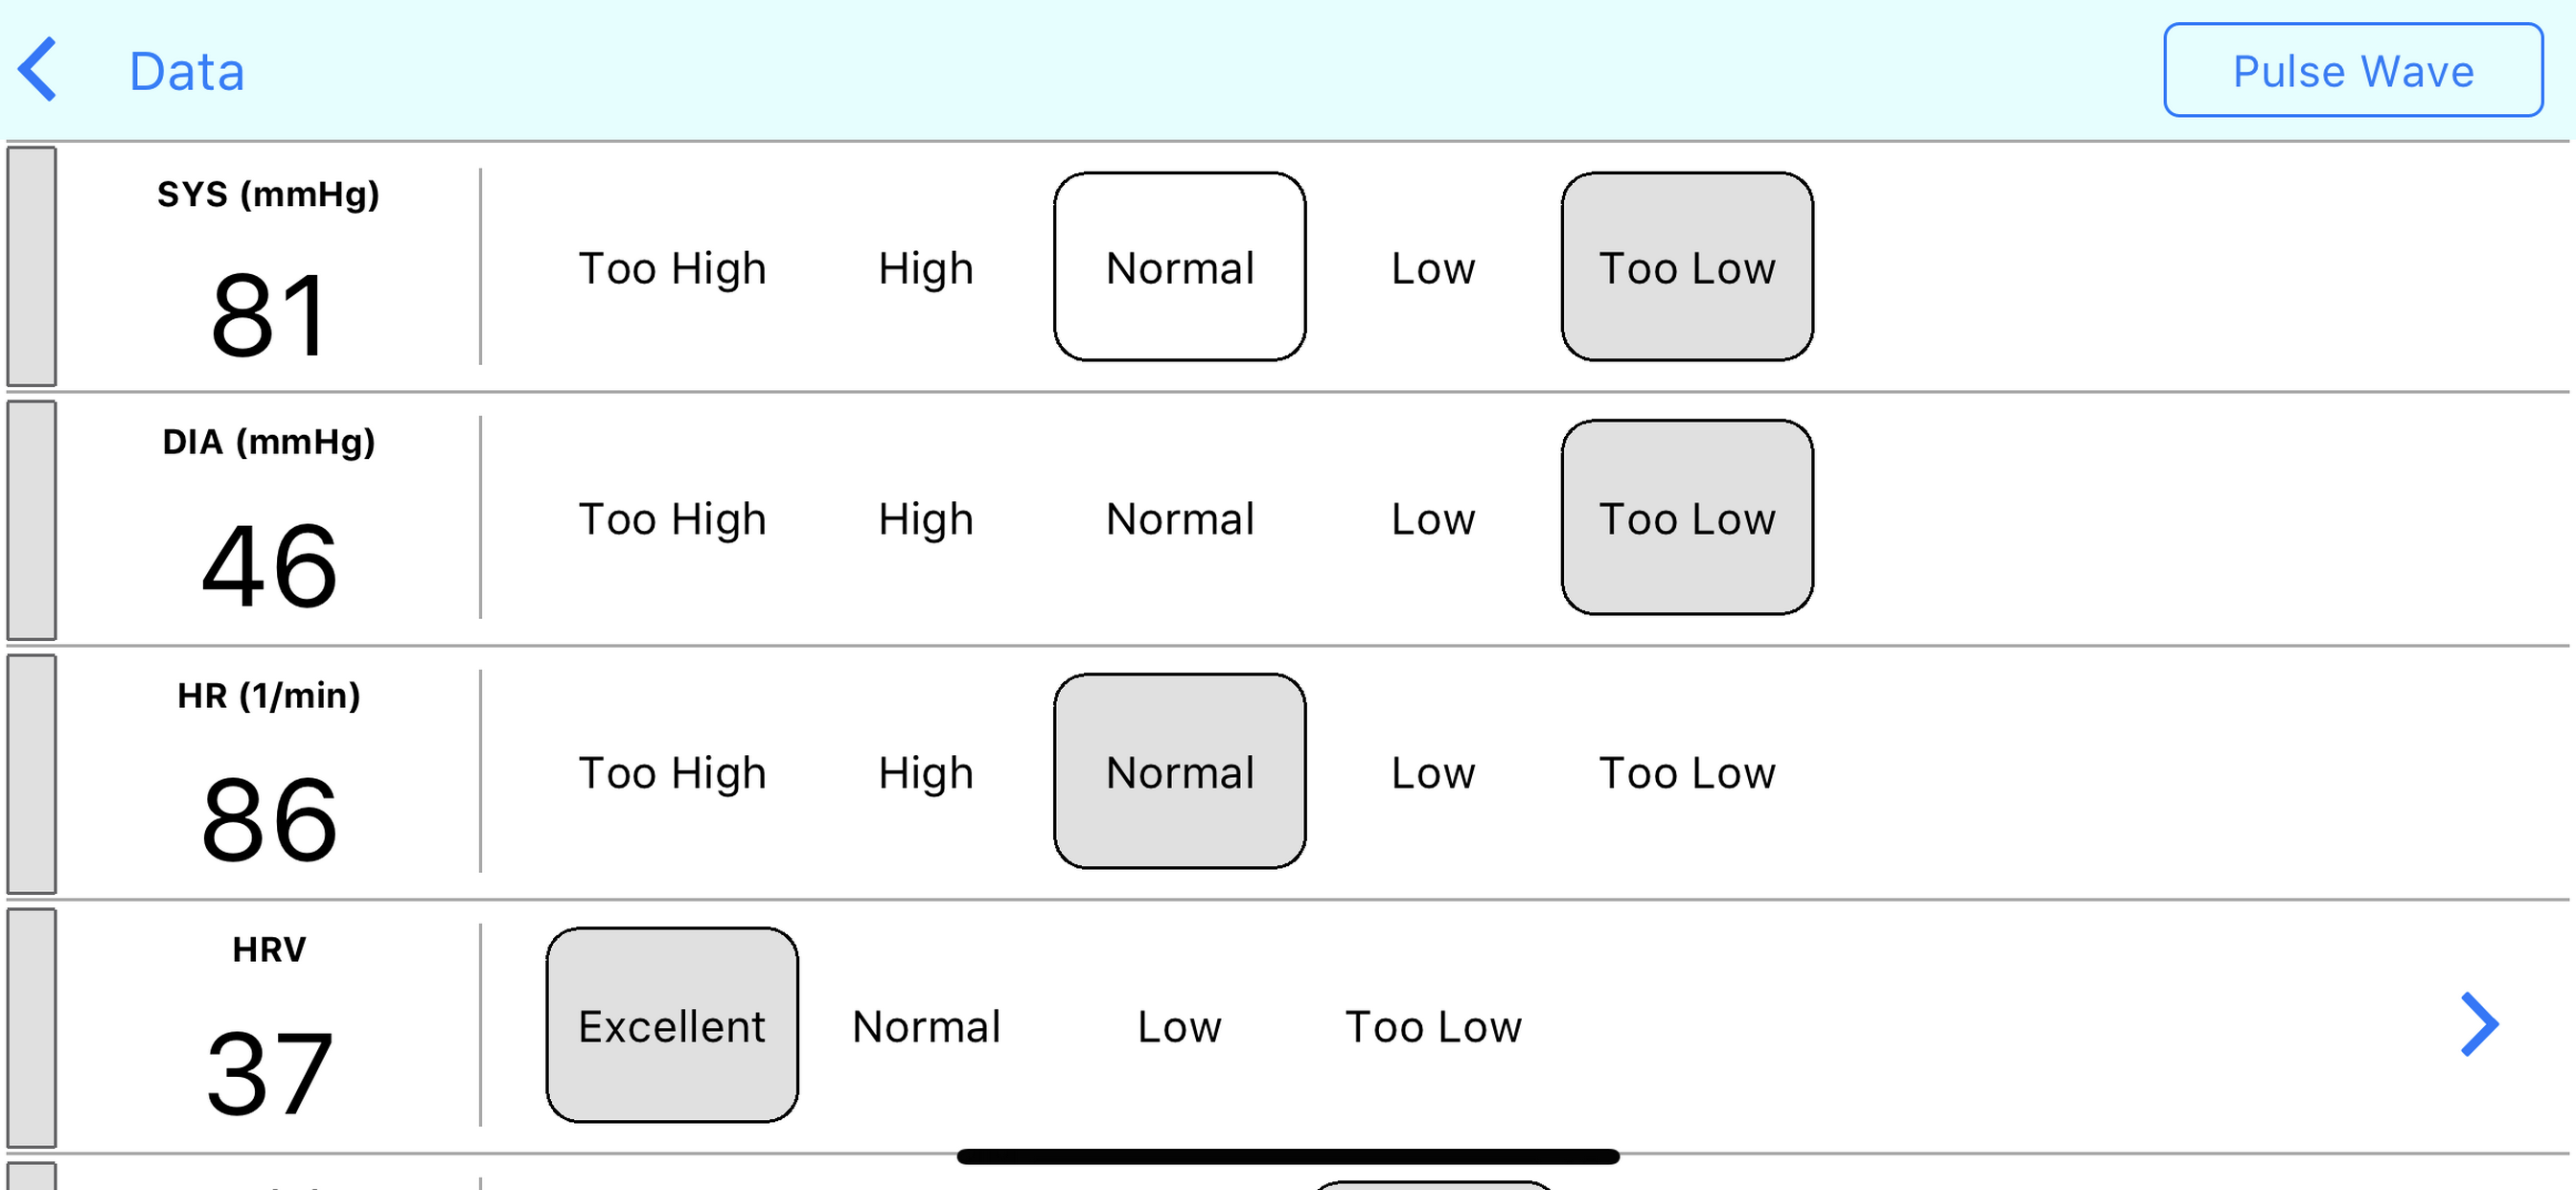The width and height of the screenshot is (2576, 1190).
Task: Tap the back arrow icon
Action: click(x=38, y=70)
